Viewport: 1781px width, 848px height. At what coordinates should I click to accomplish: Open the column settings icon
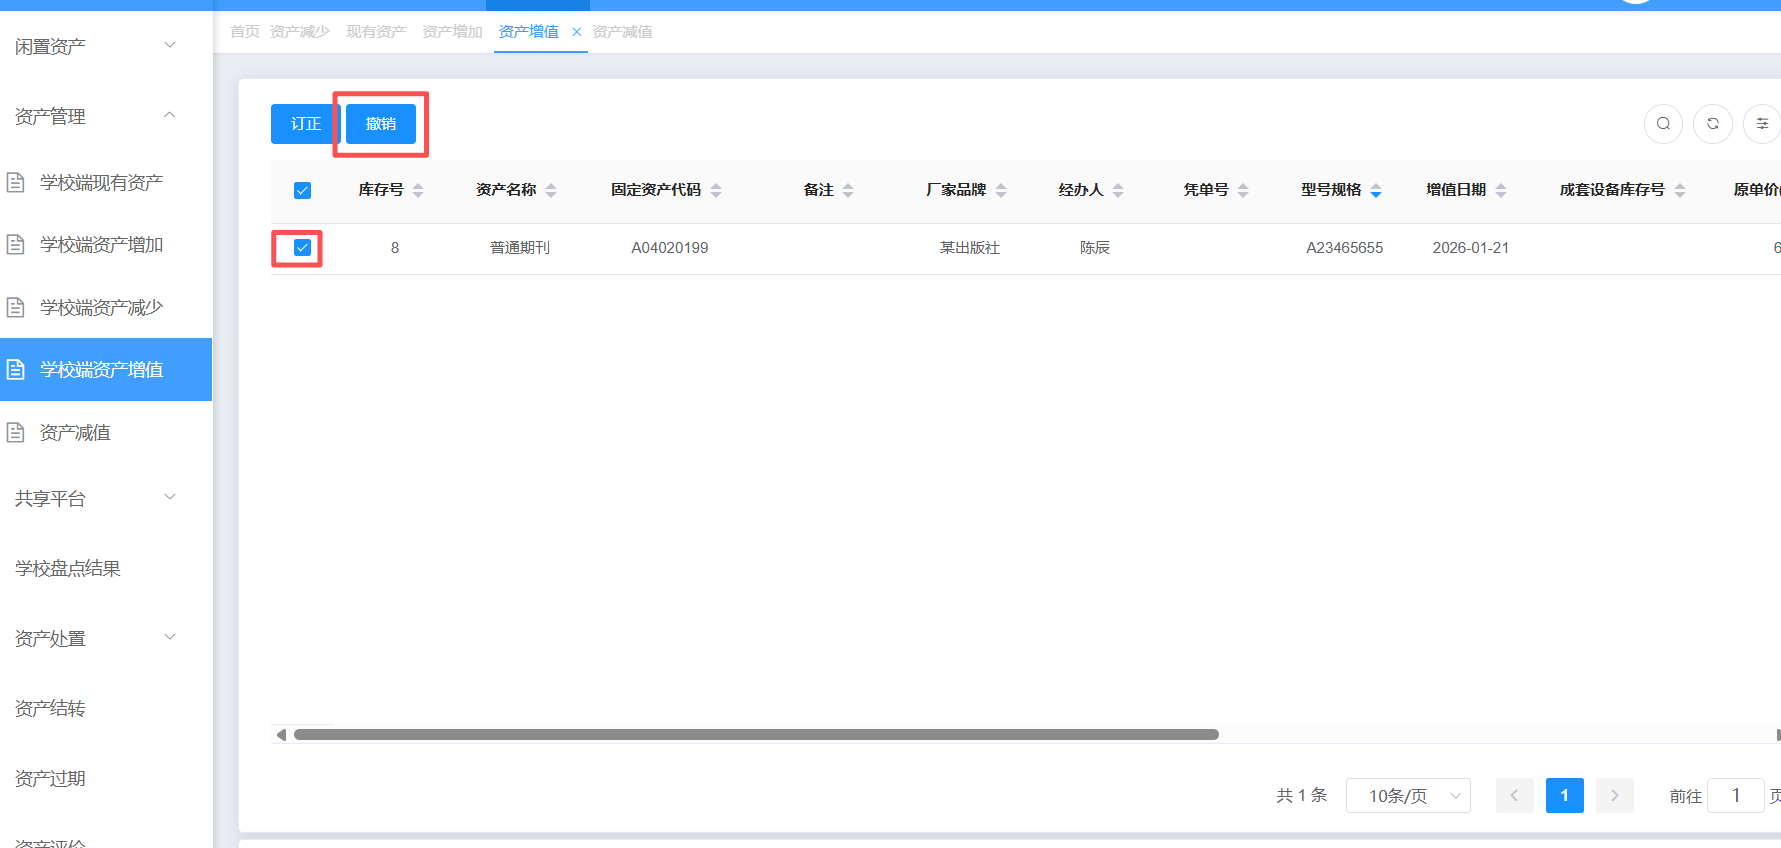(x=1761, y=124)
